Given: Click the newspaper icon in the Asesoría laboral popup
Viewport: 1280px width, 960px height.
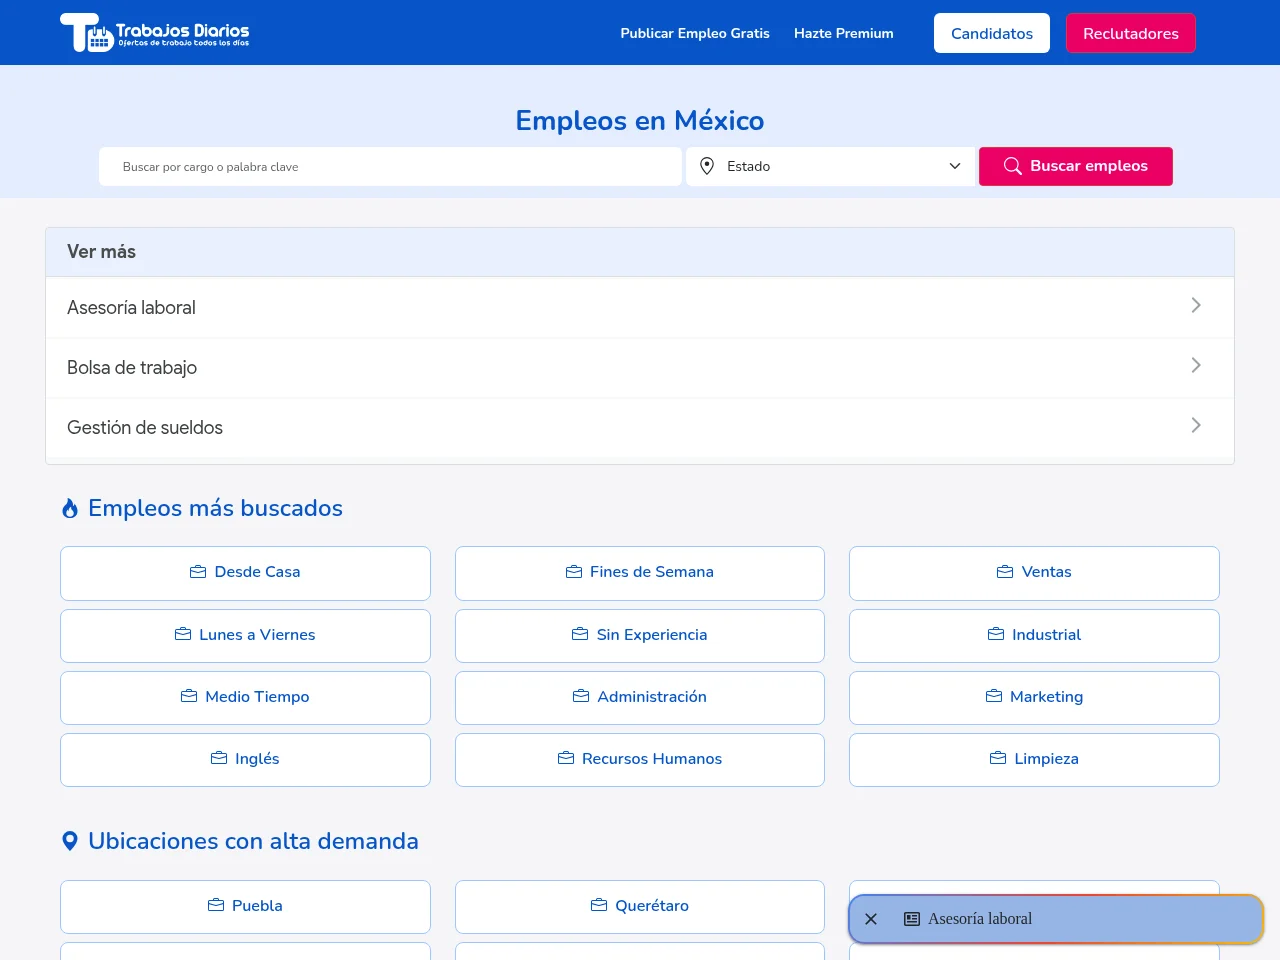Looking at the screenshot, I should pos(912,919).
